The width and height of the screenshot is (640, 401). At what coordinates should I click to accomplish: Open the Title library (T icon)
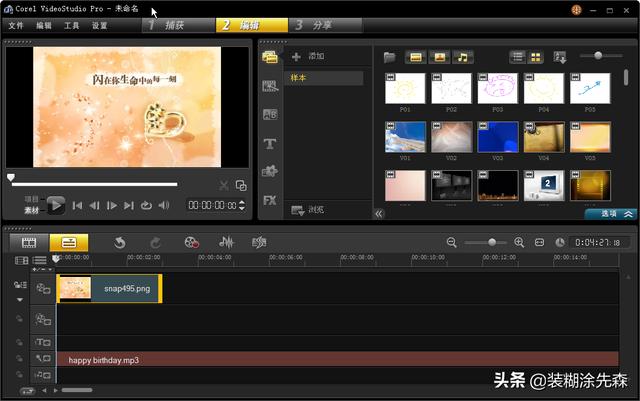click(270, 144)
